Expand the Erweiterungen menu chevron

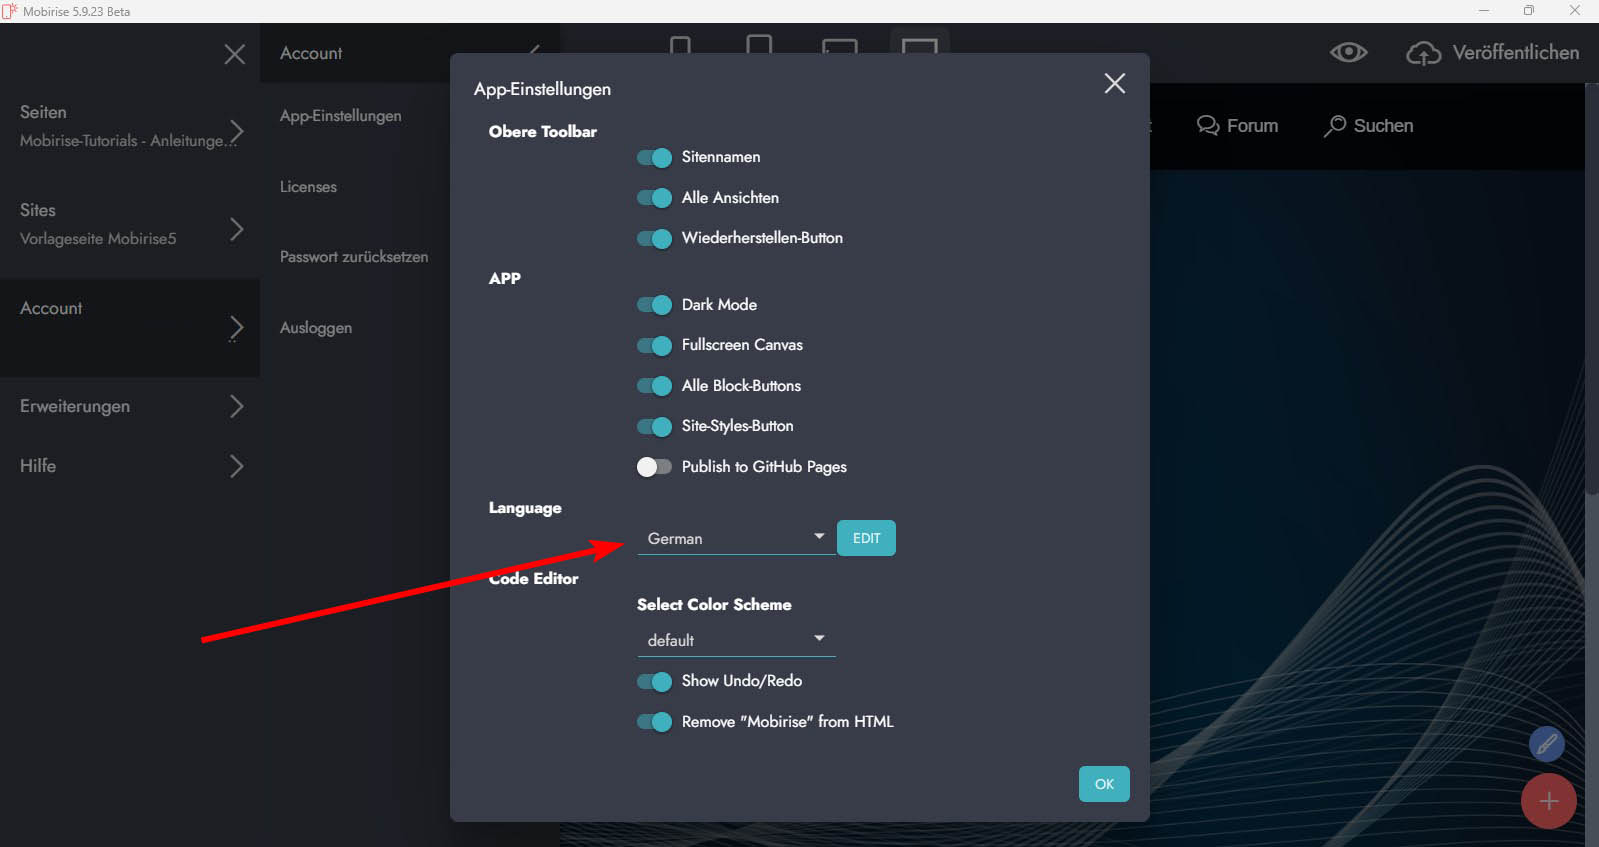pos(236,406)
